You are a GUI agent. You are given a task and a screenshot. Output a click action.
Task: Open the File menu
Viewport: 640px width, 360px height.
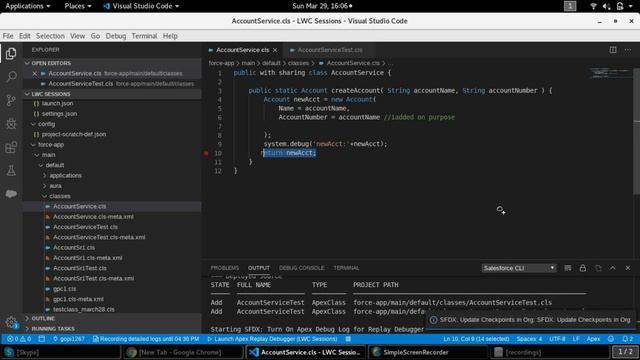pyautogui.click(x=8, y=36)
